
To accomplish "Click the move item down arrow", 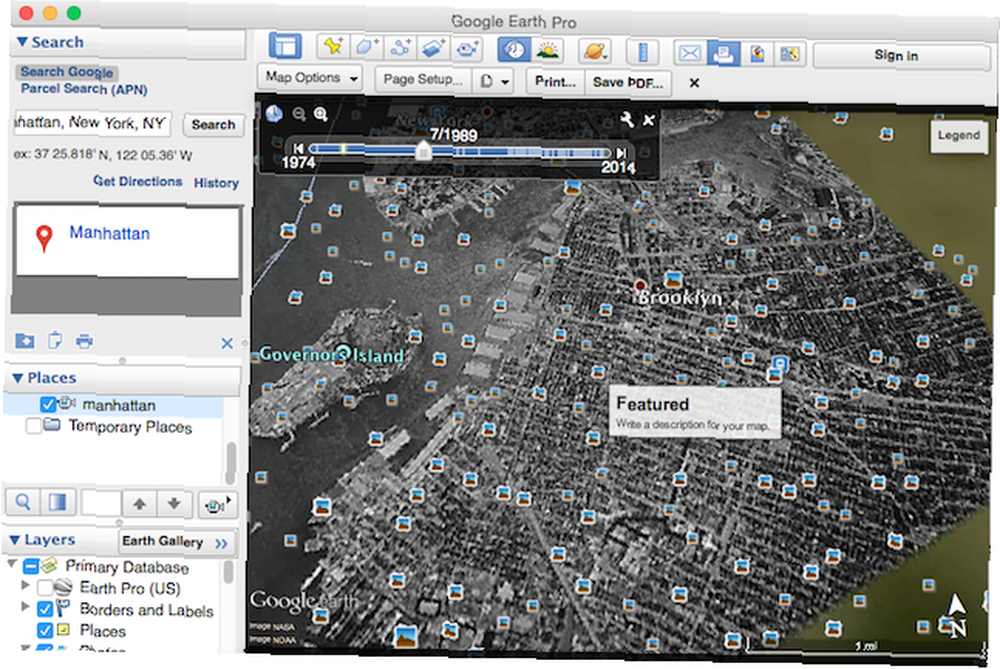I will pyautogui.click(x=174, y=504).
